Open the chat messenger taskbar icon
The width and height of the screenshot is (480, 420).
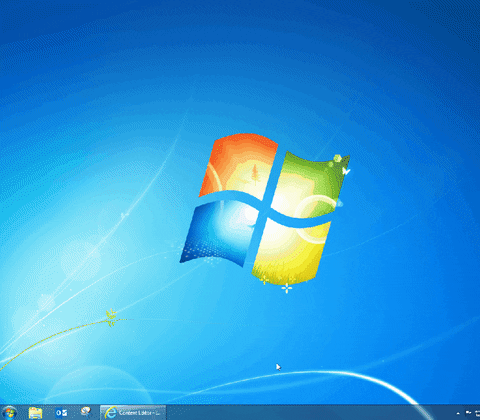tap(86, 412)
